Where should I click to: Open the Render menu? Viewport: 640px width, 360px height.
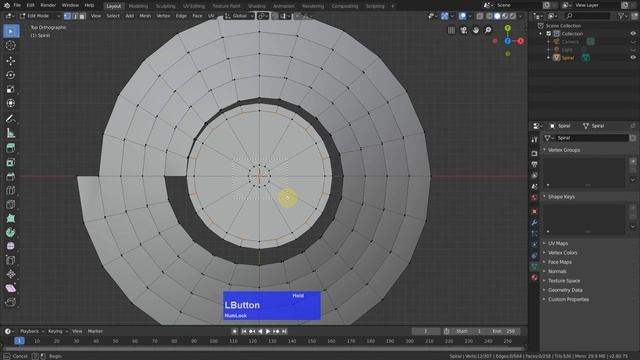(x=48, y=6)
